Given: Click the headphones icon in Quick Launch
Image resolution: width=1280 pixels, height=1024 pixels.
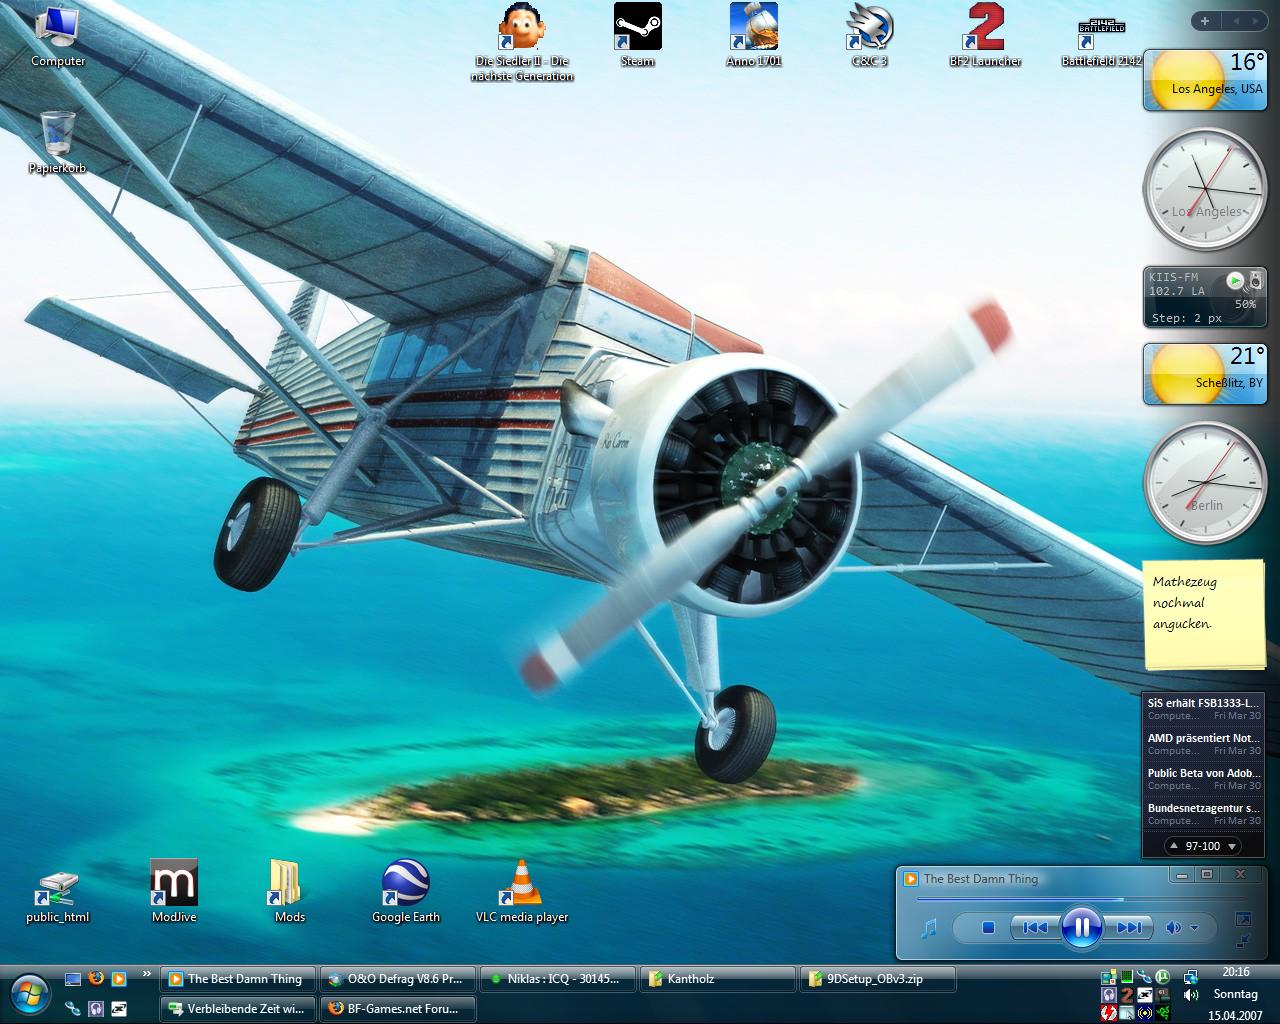Looking at the screenshot, I should tap(96, 1009).
